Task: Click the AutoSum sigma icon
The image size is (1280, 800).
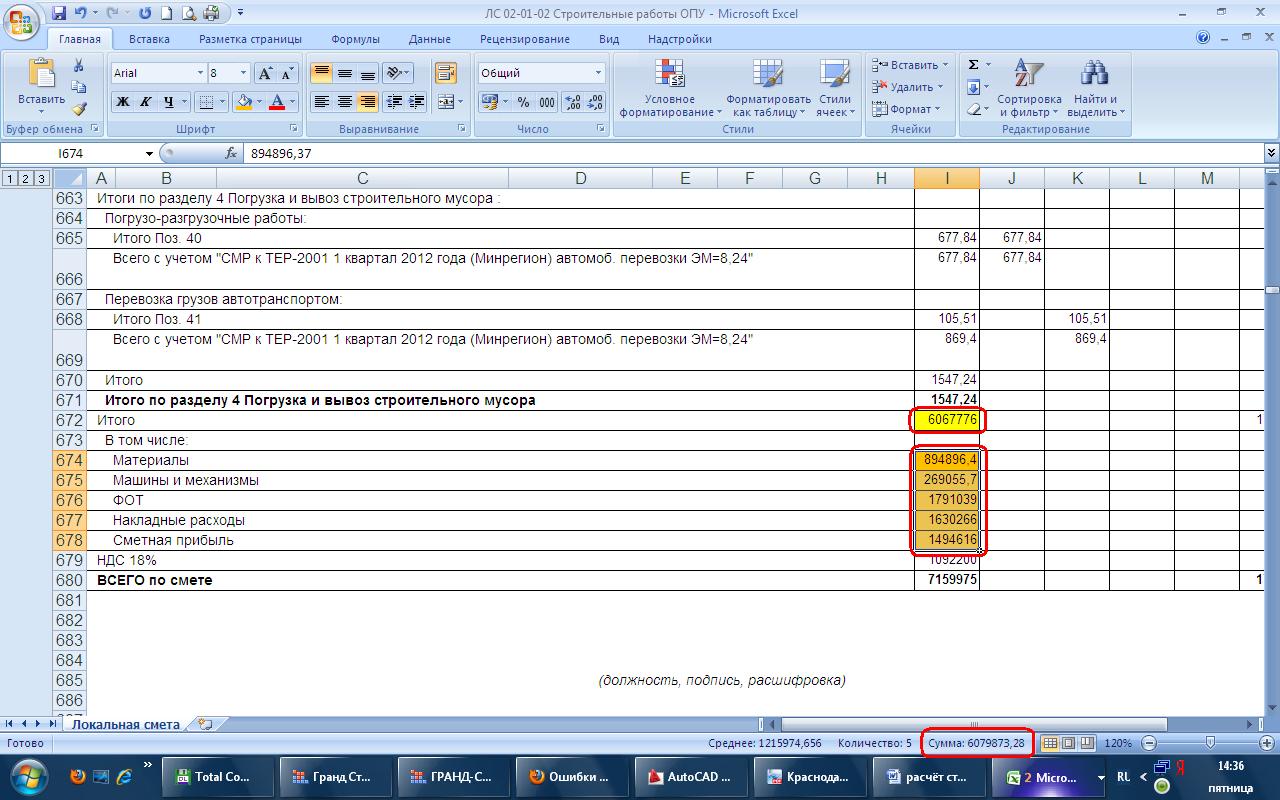Action: pyautogui.click(x=973, y=64)
